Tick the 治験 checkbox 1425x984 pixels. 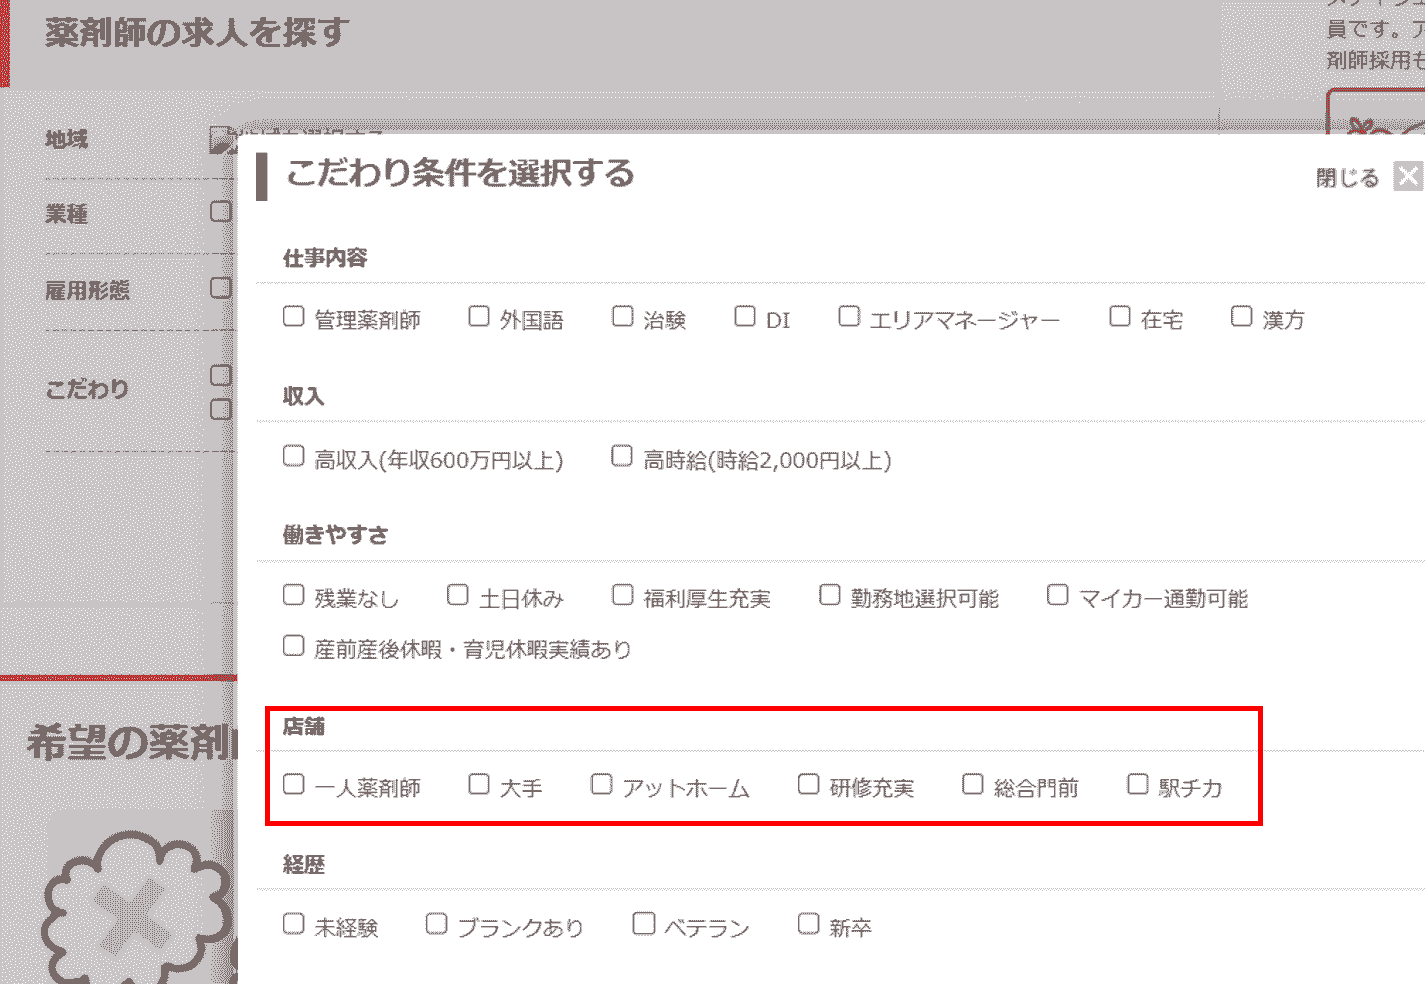click(622, 317)
